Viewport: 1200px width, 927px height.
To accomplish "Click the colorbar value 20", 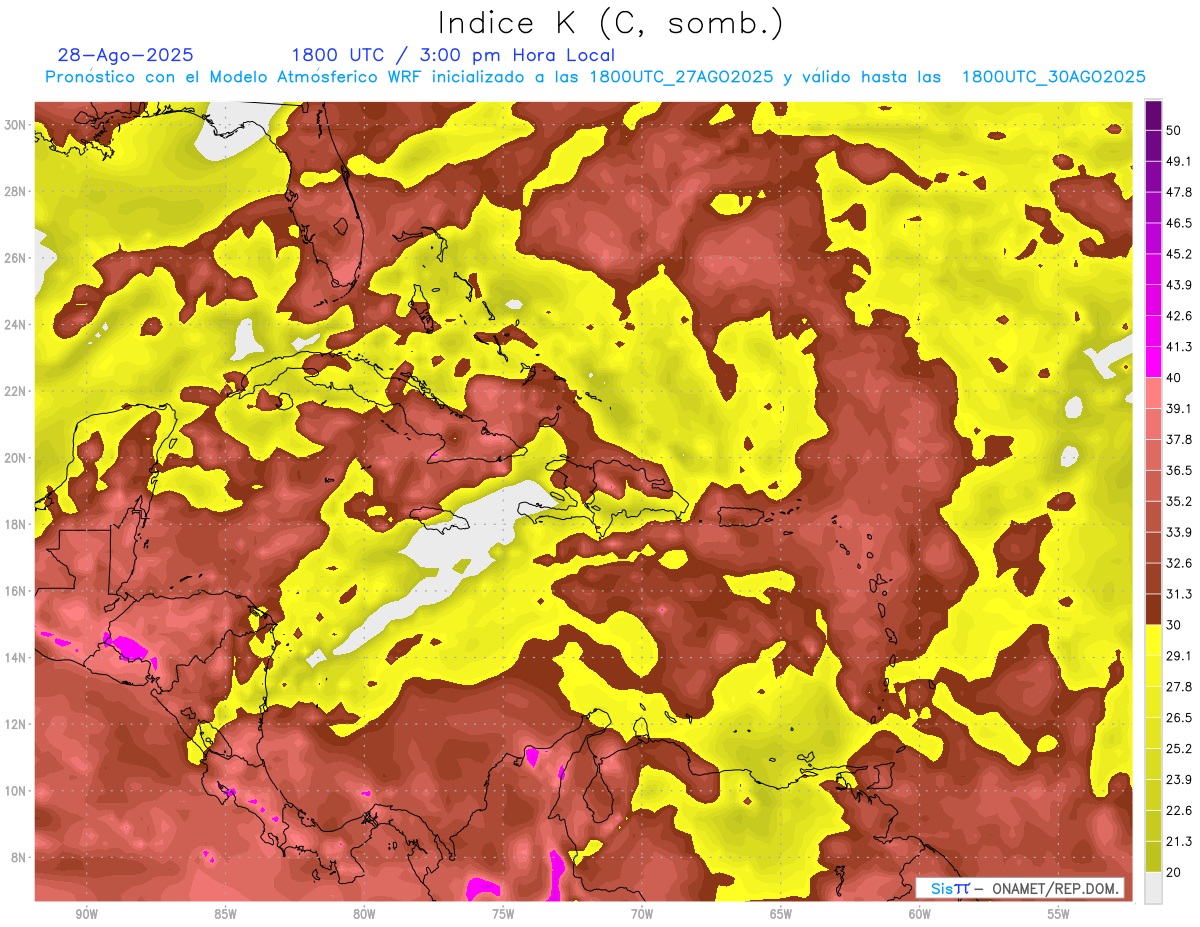I will (x=1174, y=872).
